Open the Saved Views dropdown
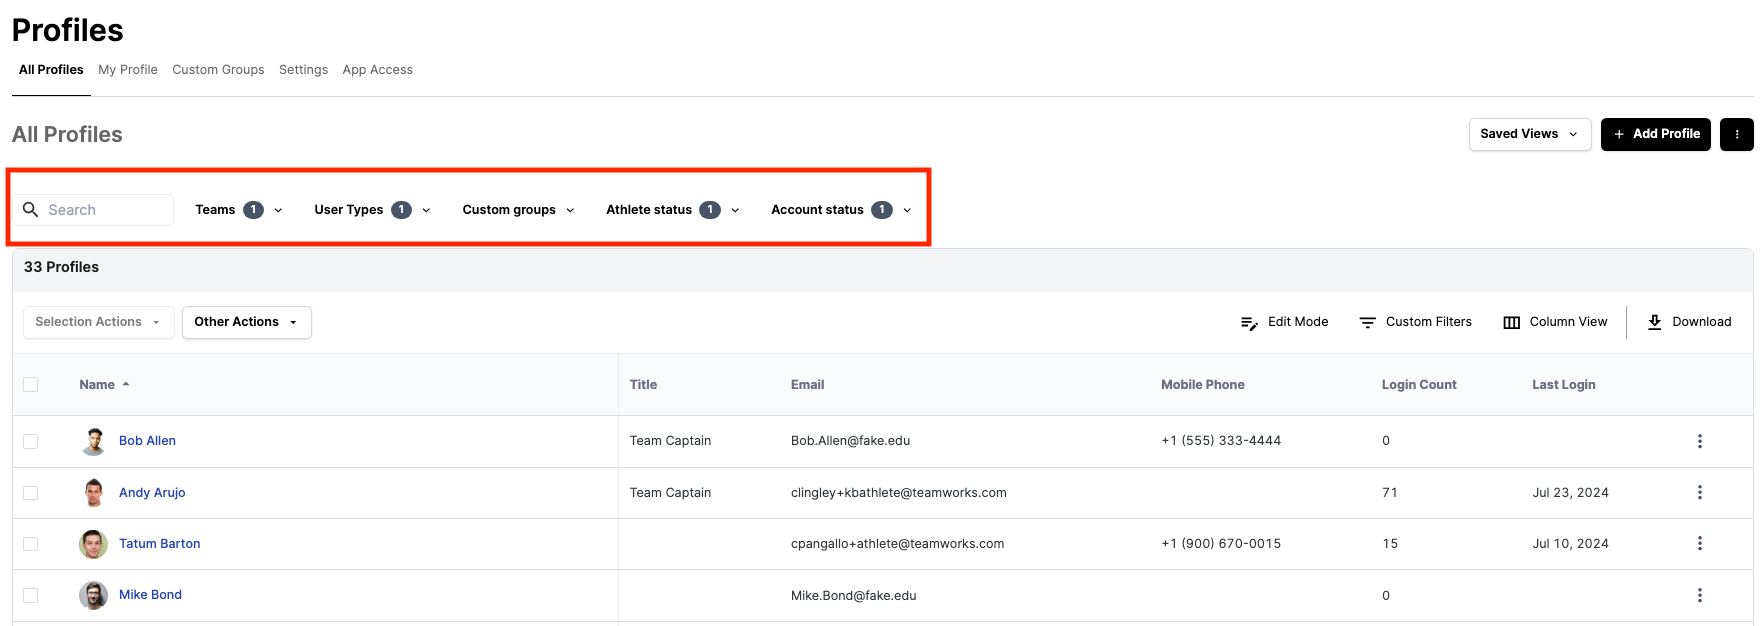The height and width of the screenshot is (626, 1763). pos(1529,134)
